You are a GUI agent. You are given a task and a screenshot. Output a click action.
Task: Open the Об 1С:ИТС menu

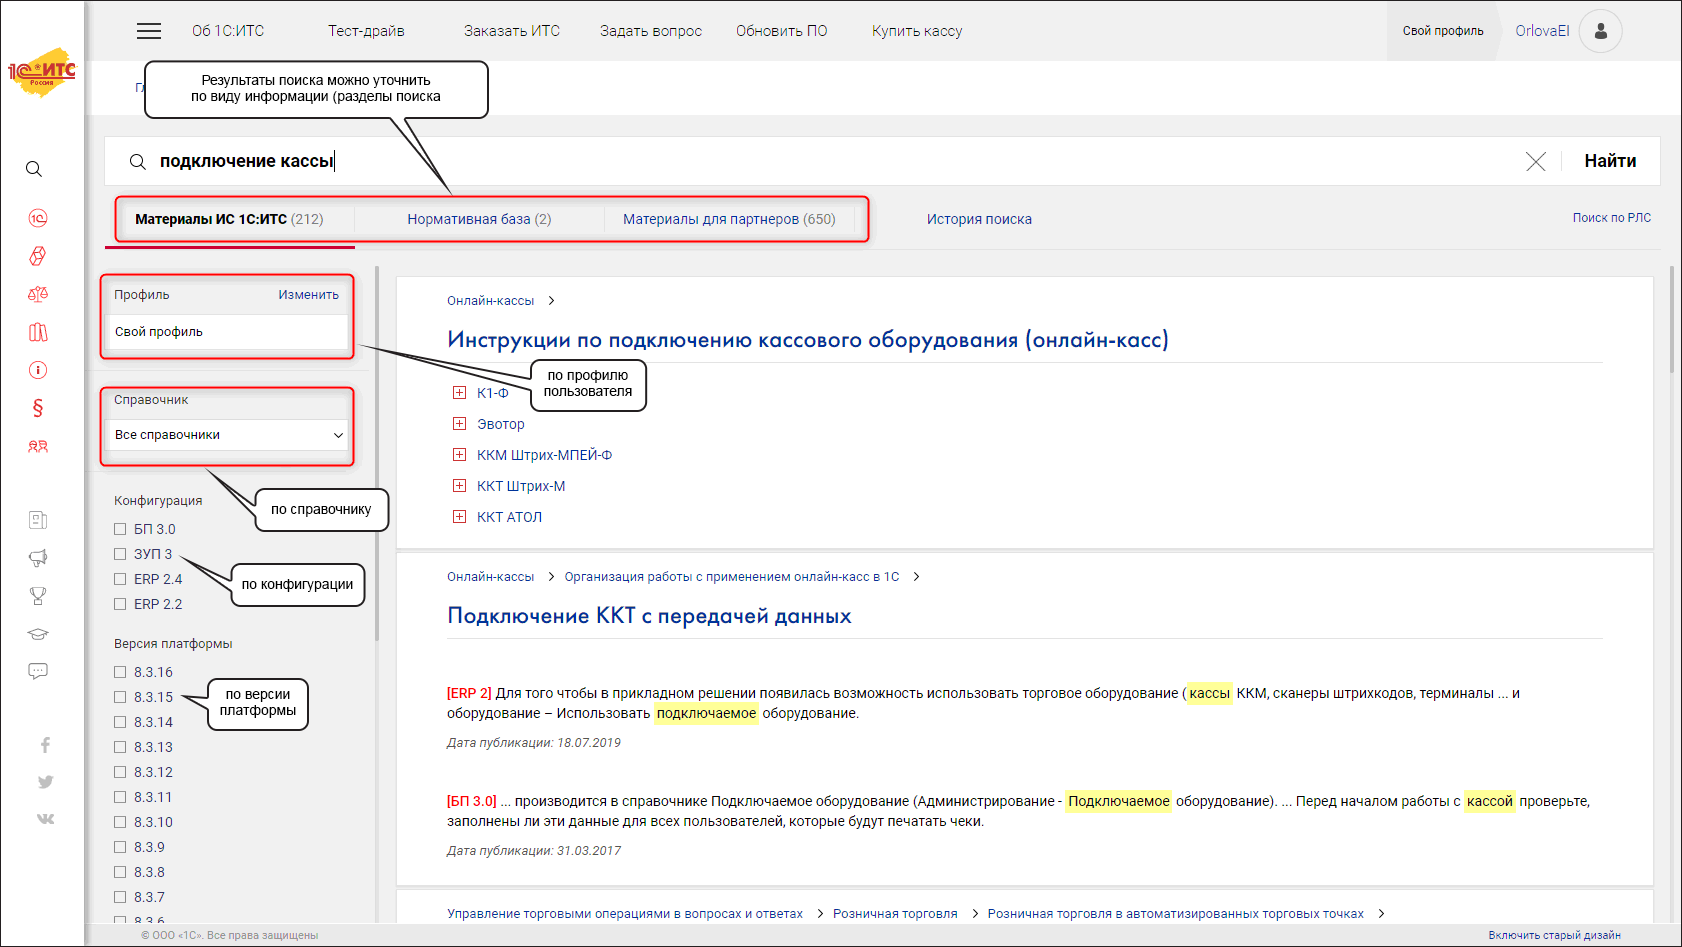pos(228,31)
